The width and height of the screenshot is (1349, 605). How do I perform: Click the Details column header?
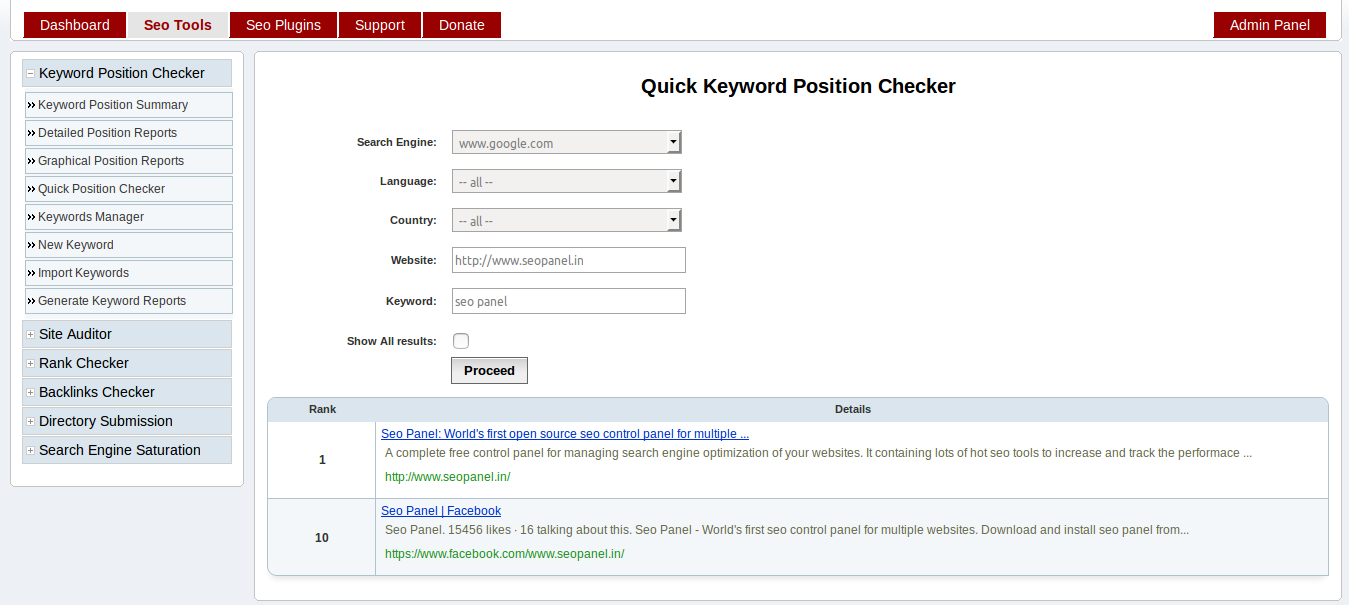click(853, 409)
